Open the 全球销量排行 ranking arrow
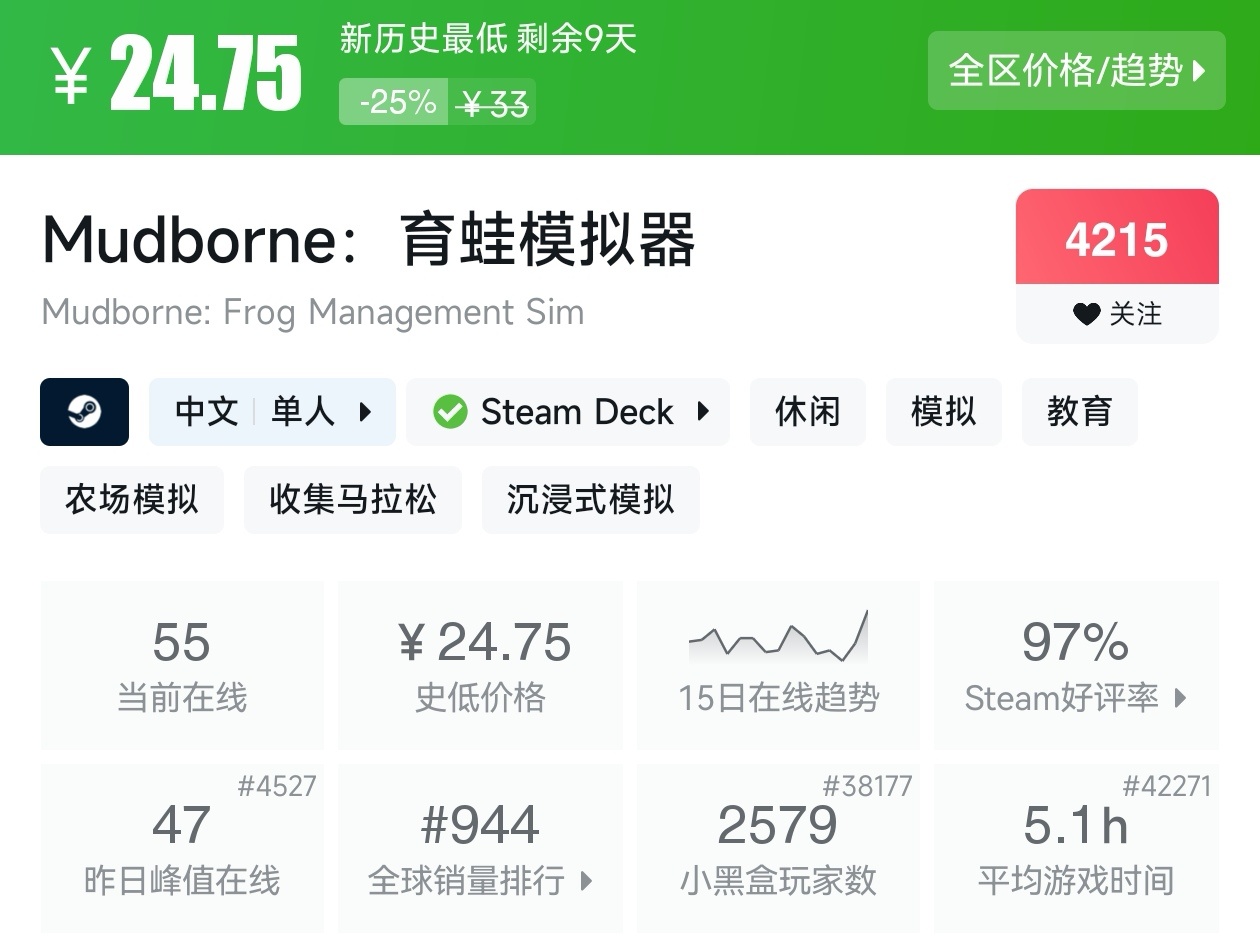 pyautogui.click(x=587, y=881)
